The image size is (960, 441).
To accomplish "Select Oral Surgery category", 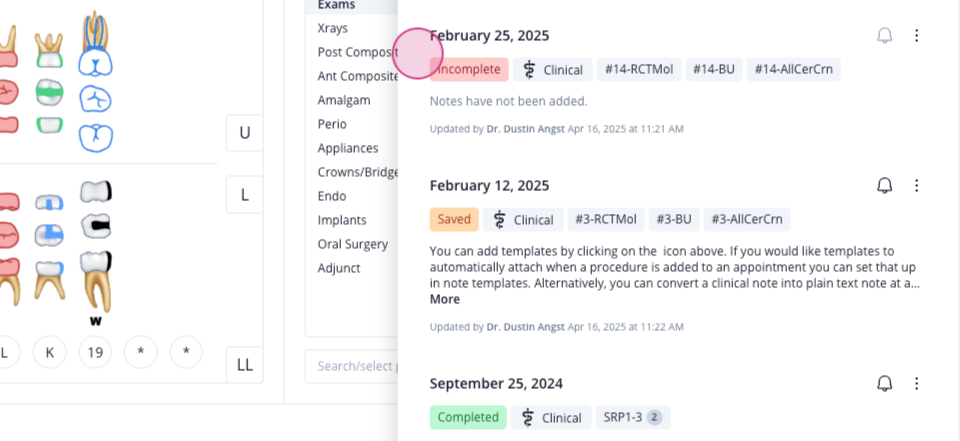I will click(353, 244).
